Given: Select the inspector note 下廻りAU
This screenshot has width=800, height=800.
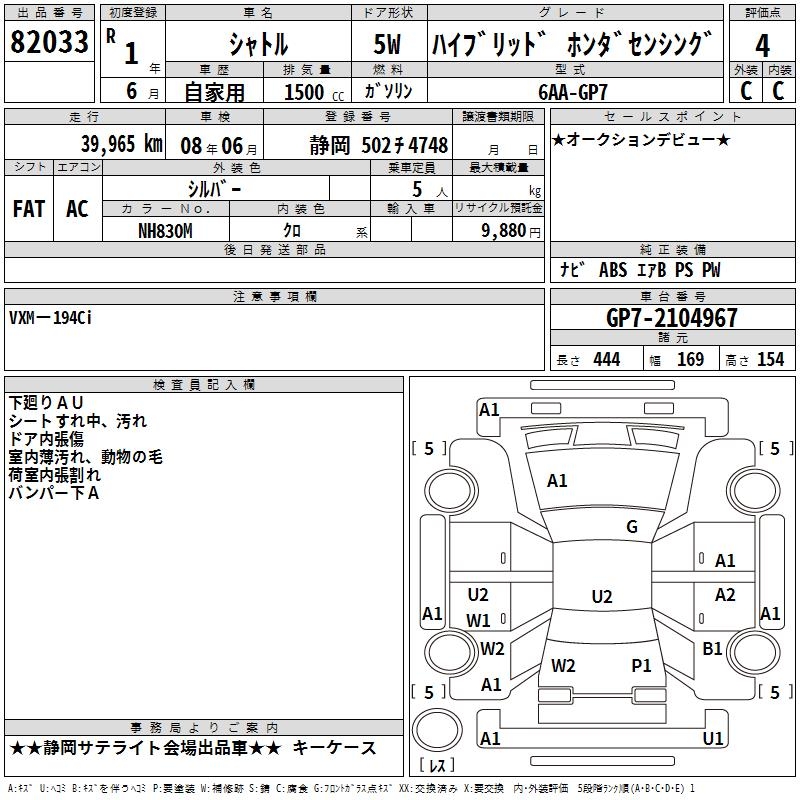Looking at the screenshot, I should tap(46, 403).
